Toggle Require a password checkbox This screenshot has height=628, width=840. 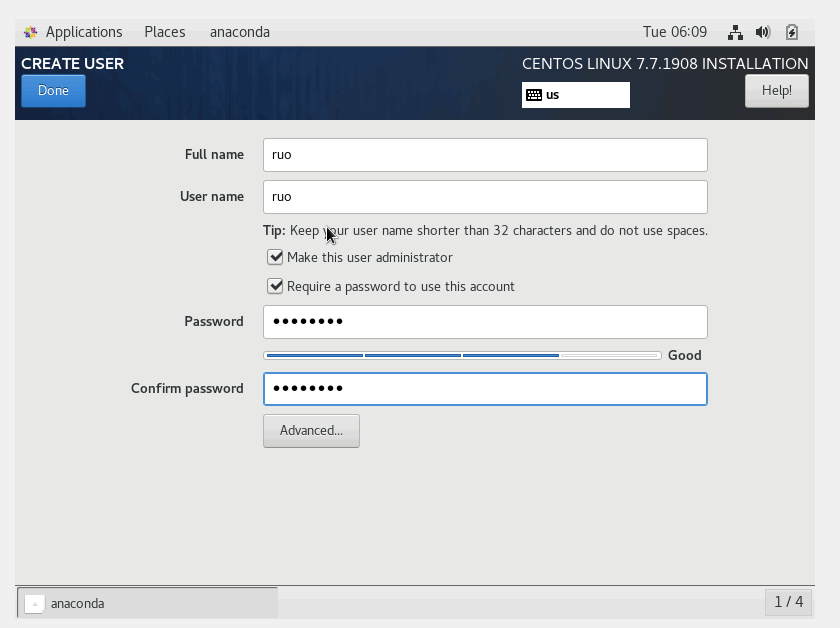tap(275, 286)
